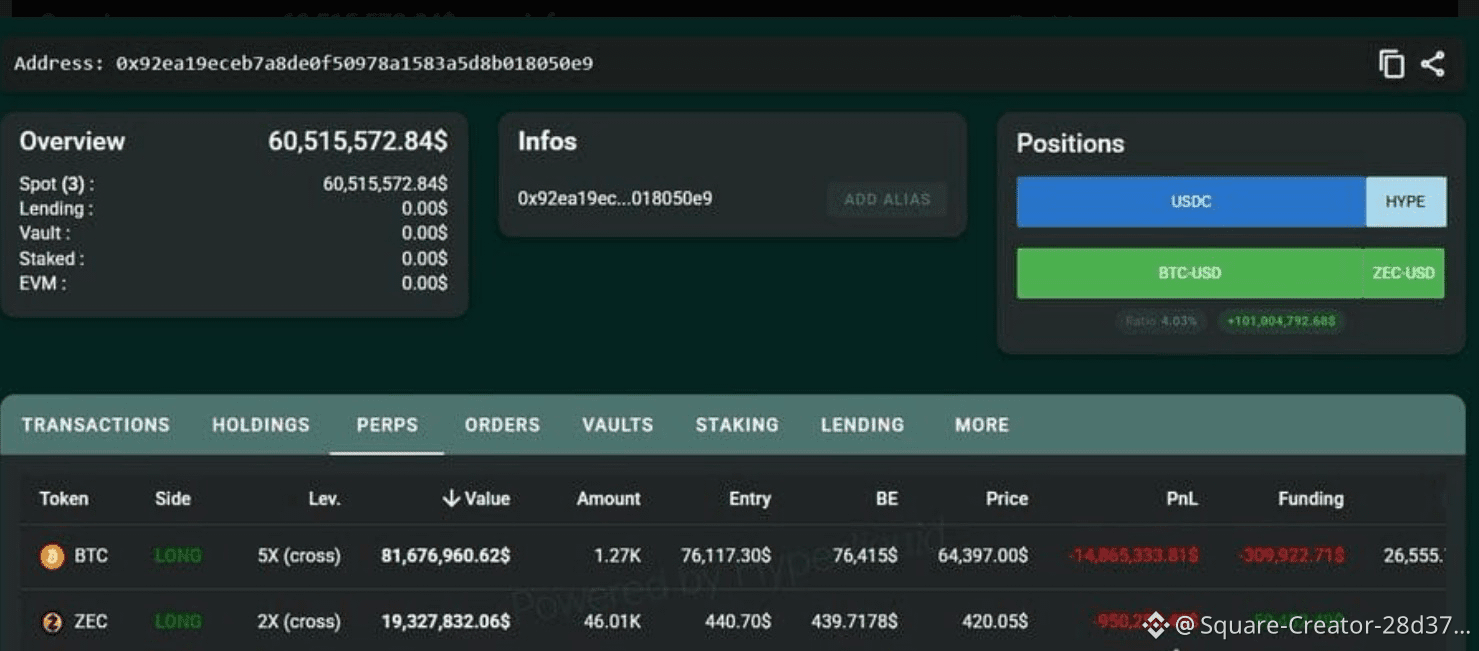
Task: Click the ZEC entry price 440.70$
Action: pos(738,622)
